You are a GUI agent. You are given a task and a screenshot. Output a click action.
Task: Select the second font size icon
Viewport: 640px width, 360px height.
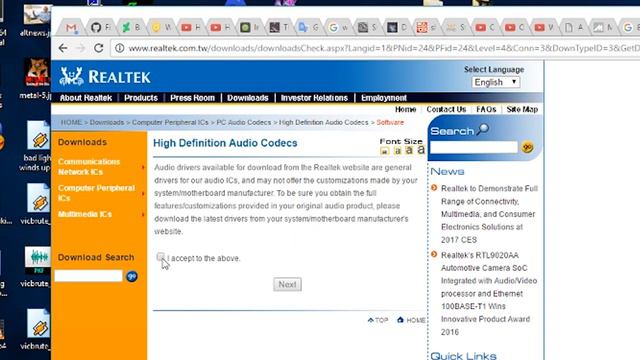pyautogui.click(x=397, y=151)
